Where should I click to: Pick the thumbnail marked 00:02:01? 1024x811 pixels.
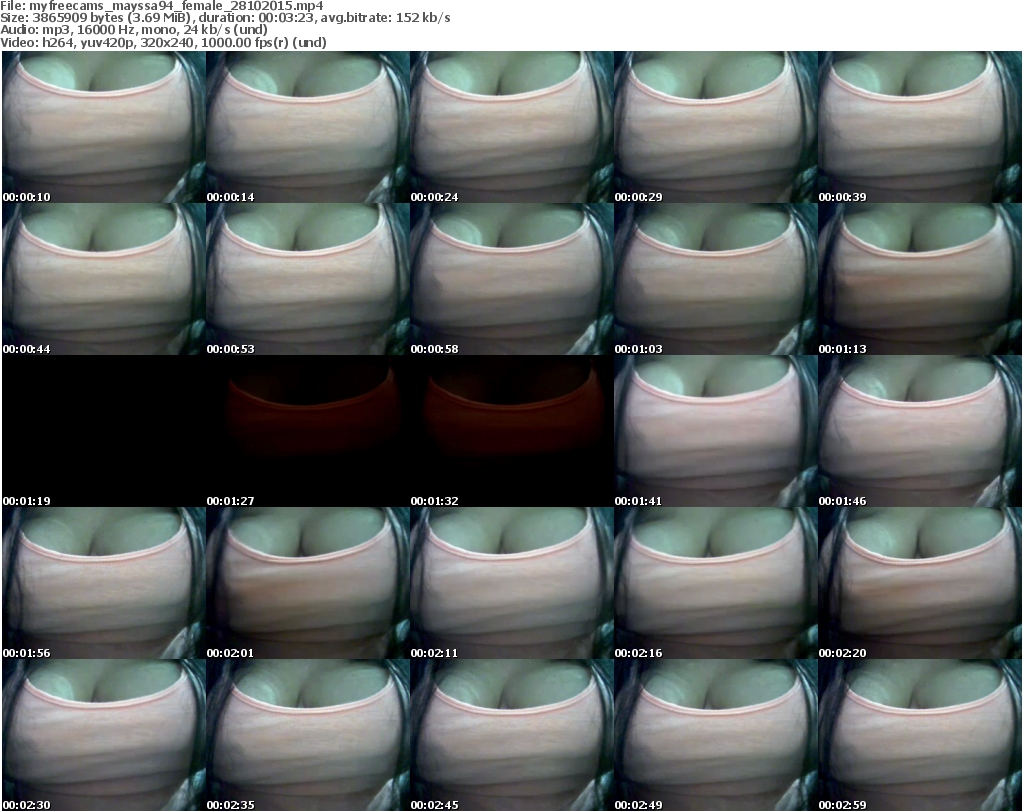(x=308, y=583)
